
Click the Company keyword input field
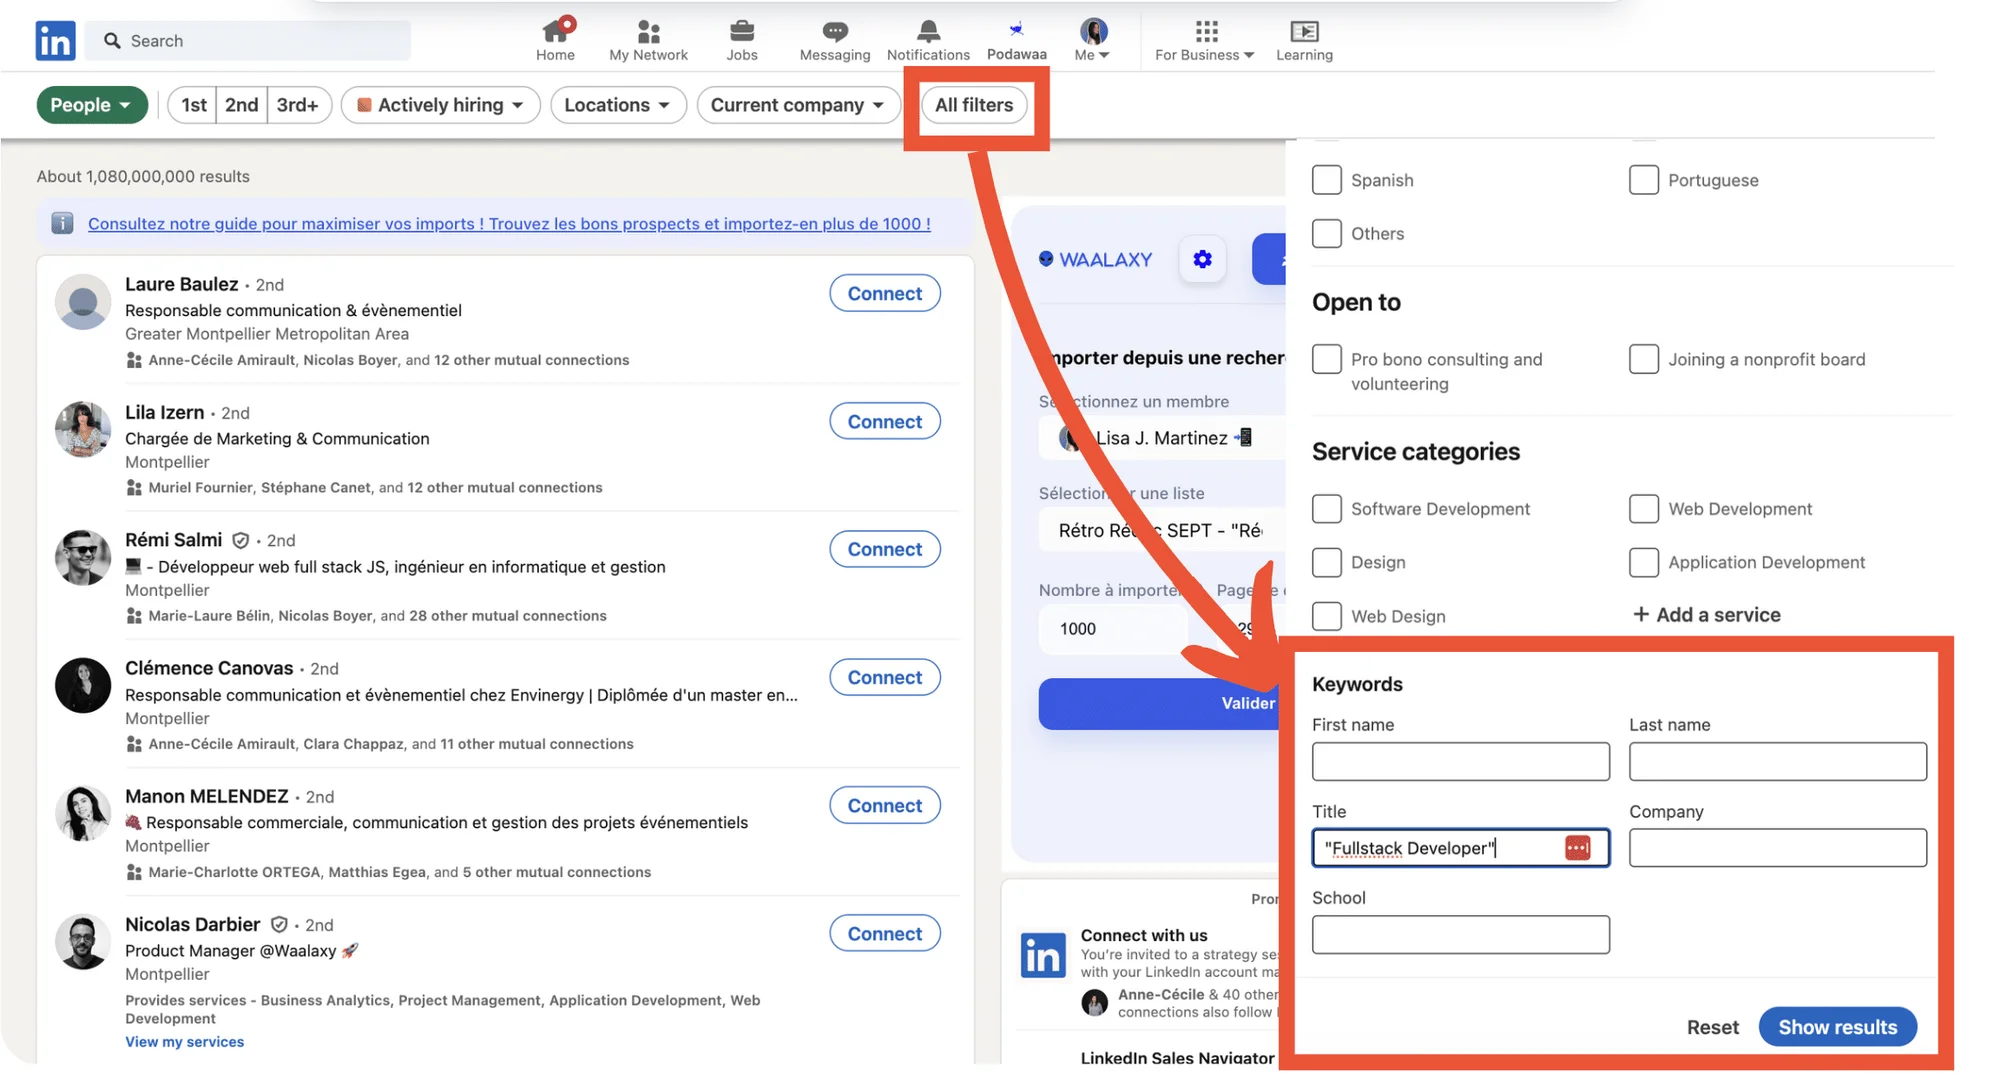click(x=1777, y=848)
